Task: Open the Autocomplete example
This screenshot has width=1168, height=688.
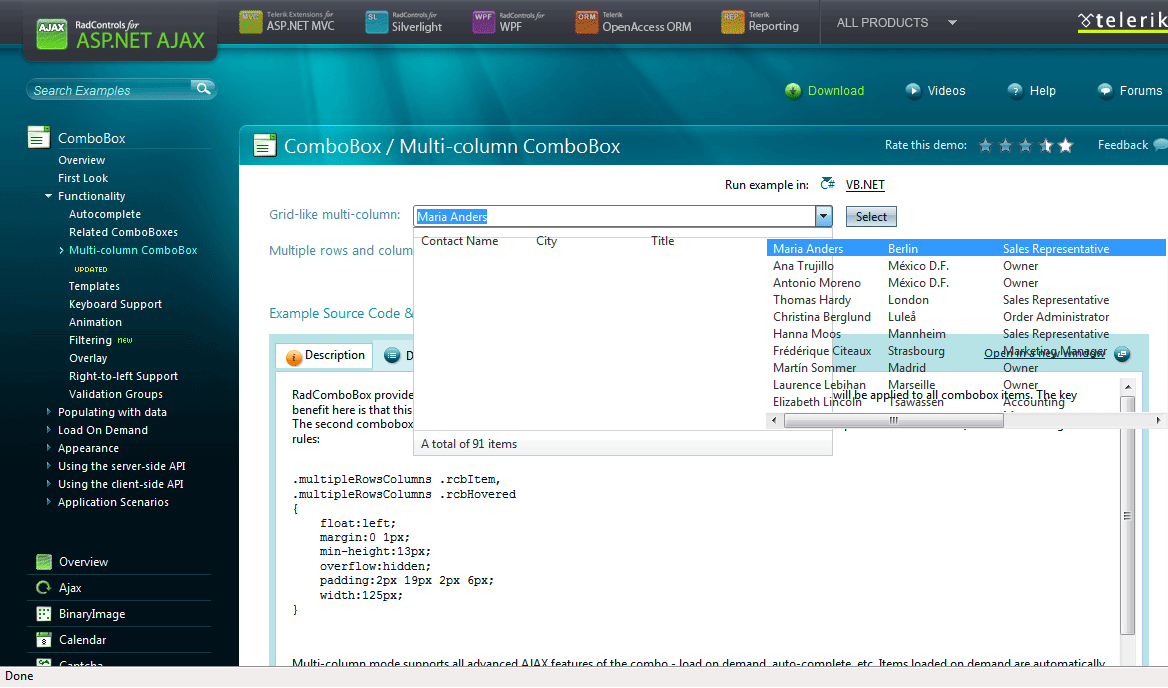Action: point(105,214)
